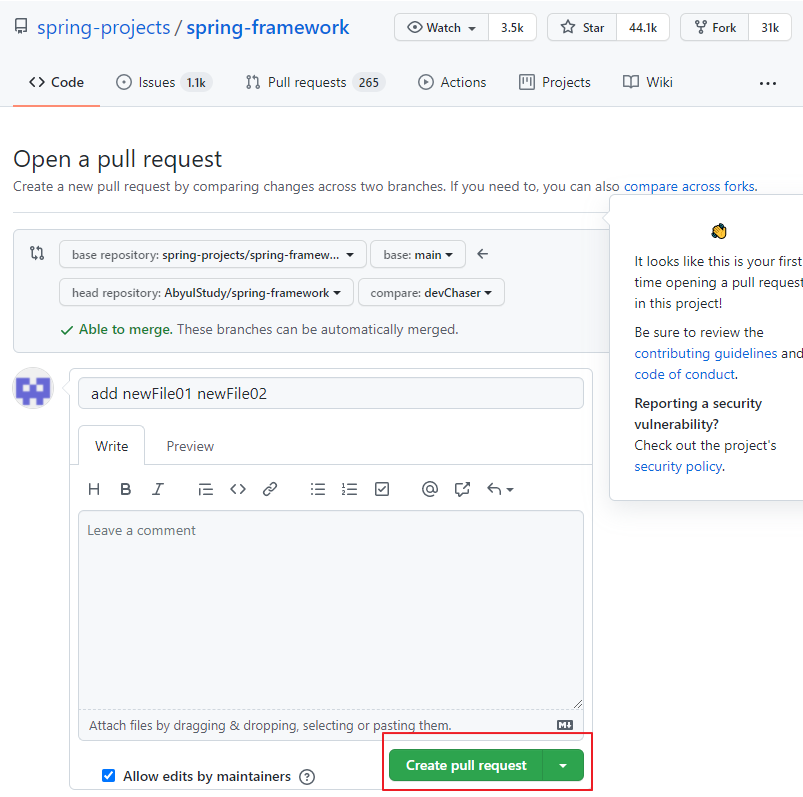The height and width of the screenshot is (797, 803).
Task: Open the Code tab
Action: coord(56,82)
